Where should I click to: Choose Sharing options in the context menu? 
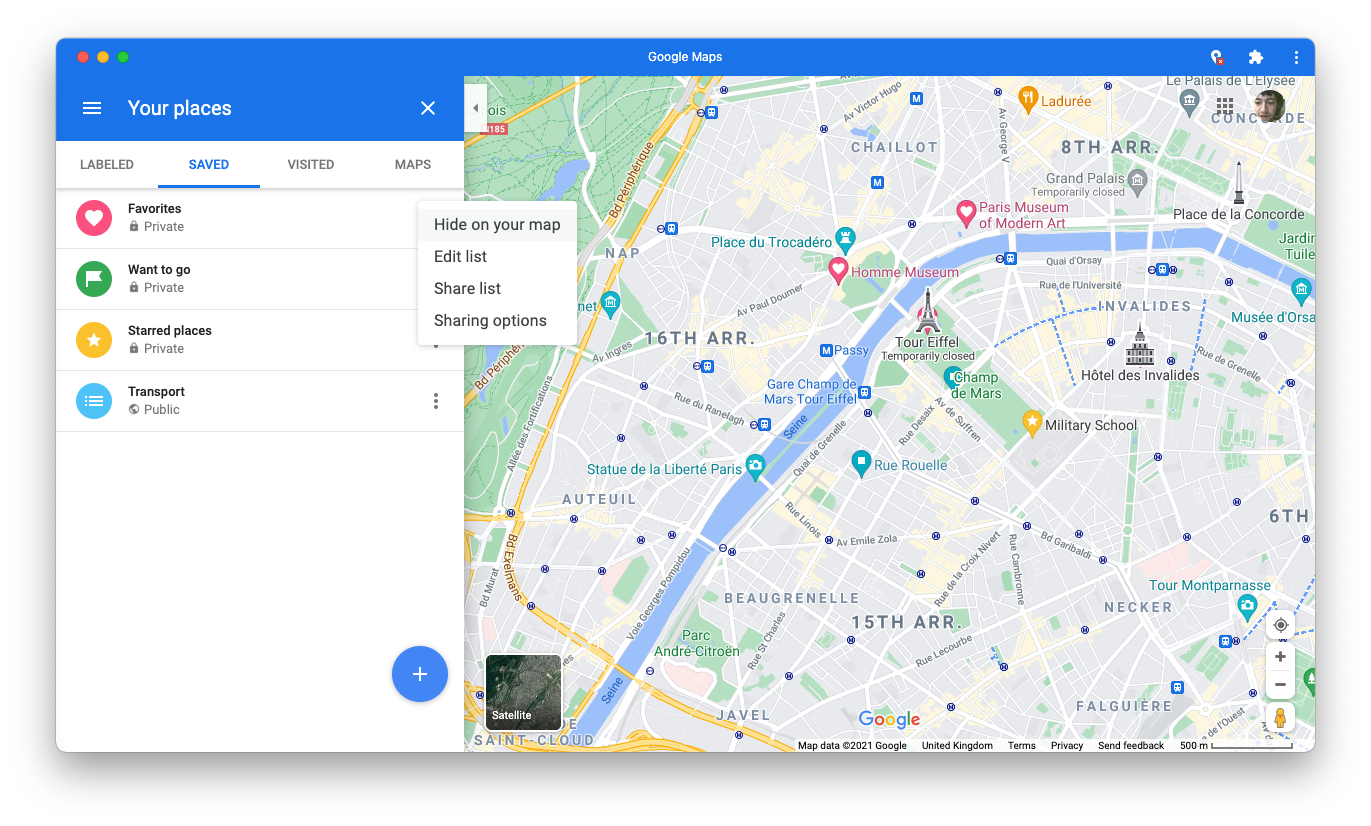490,320
